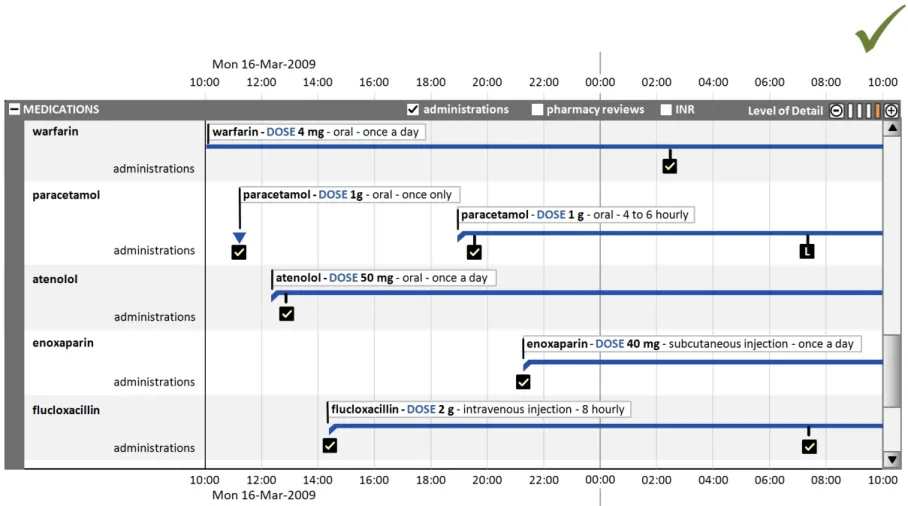
Task: Uncheck the administrations checkbox
Action: click(413, 110)
